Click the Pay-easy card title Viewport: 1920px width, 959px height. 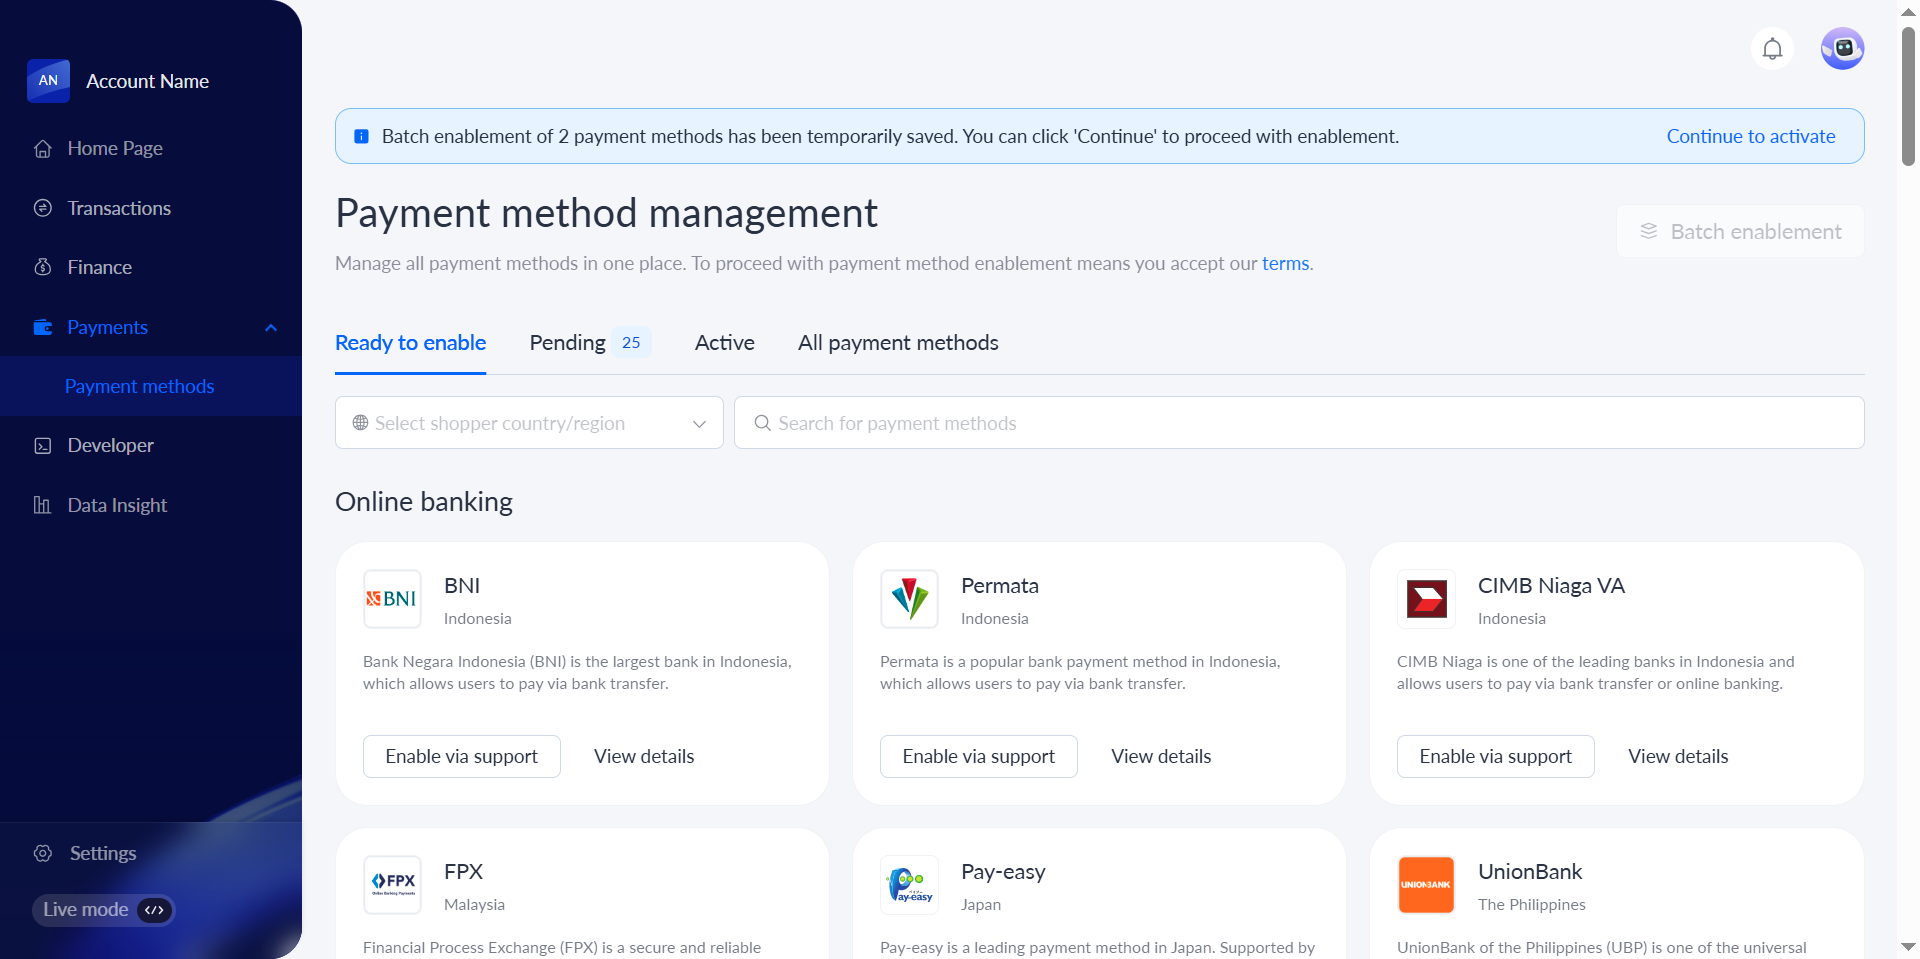[x=1003, y=872]
